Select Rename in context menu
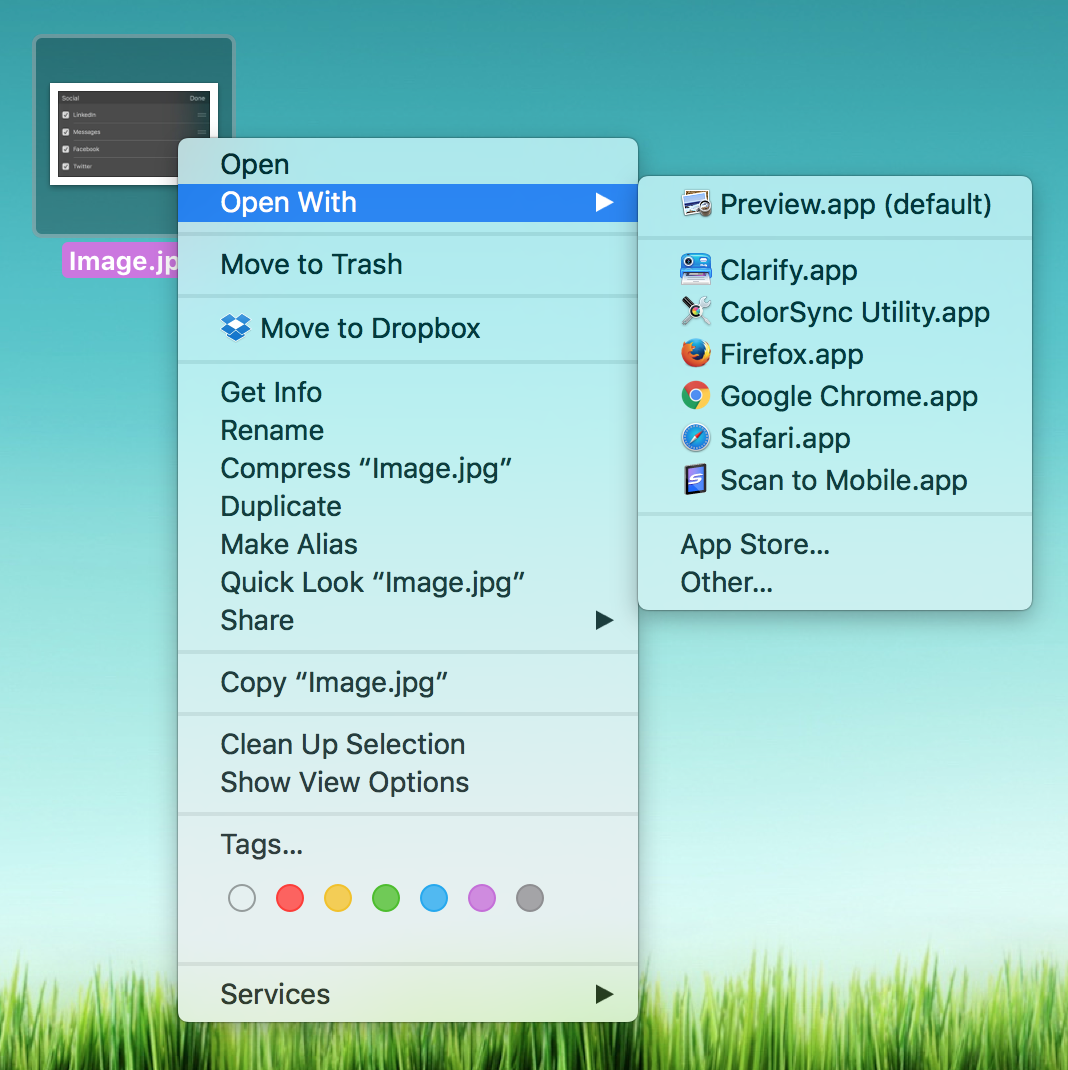 pos(407,431)
